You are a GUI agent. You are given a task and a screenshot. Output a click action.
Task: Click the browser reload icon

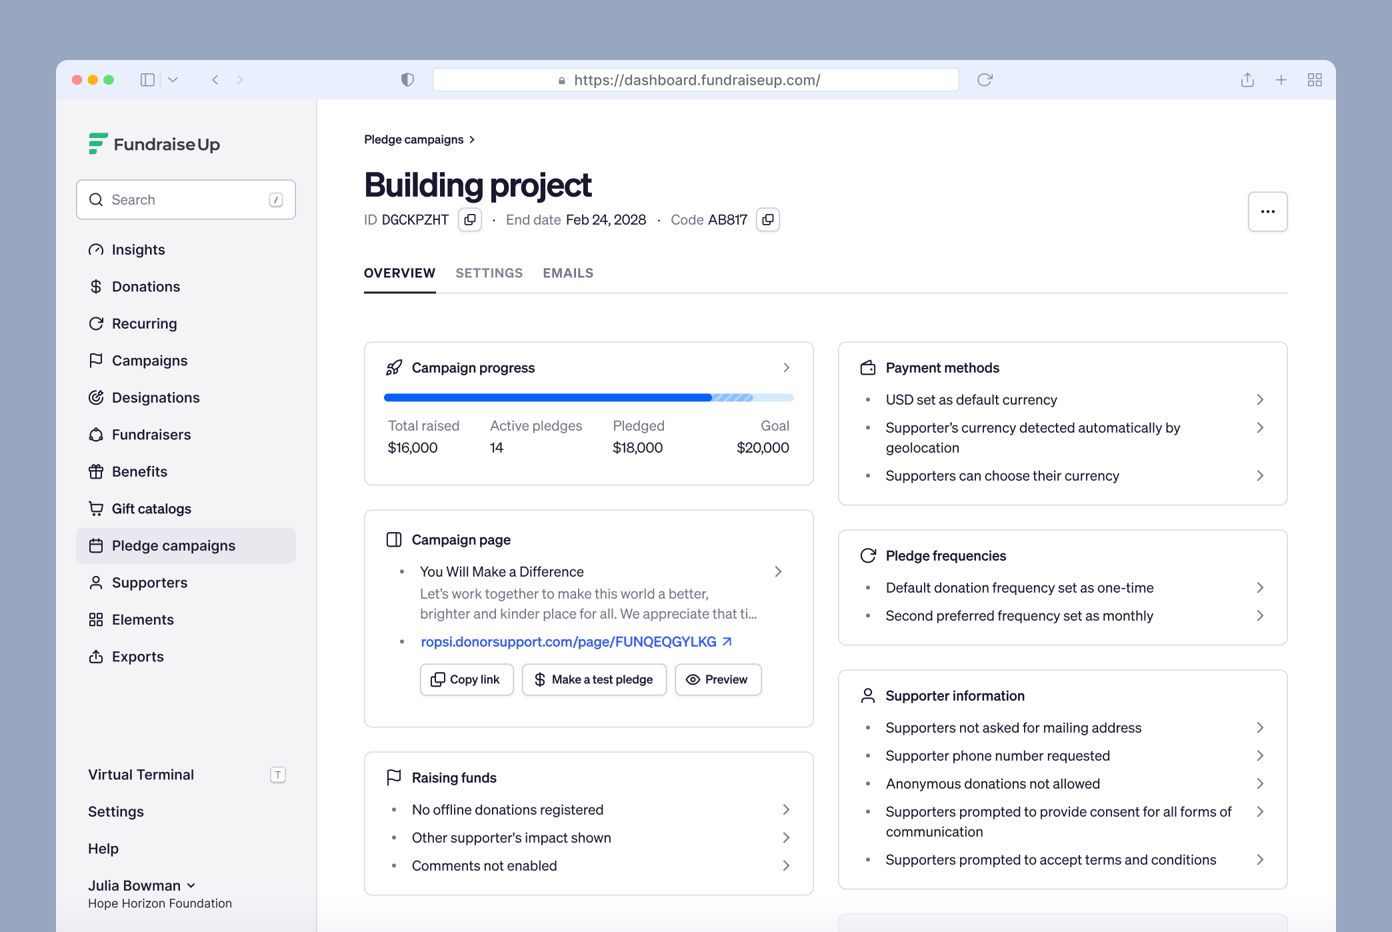pyautogui.click(x=985, y=80)
